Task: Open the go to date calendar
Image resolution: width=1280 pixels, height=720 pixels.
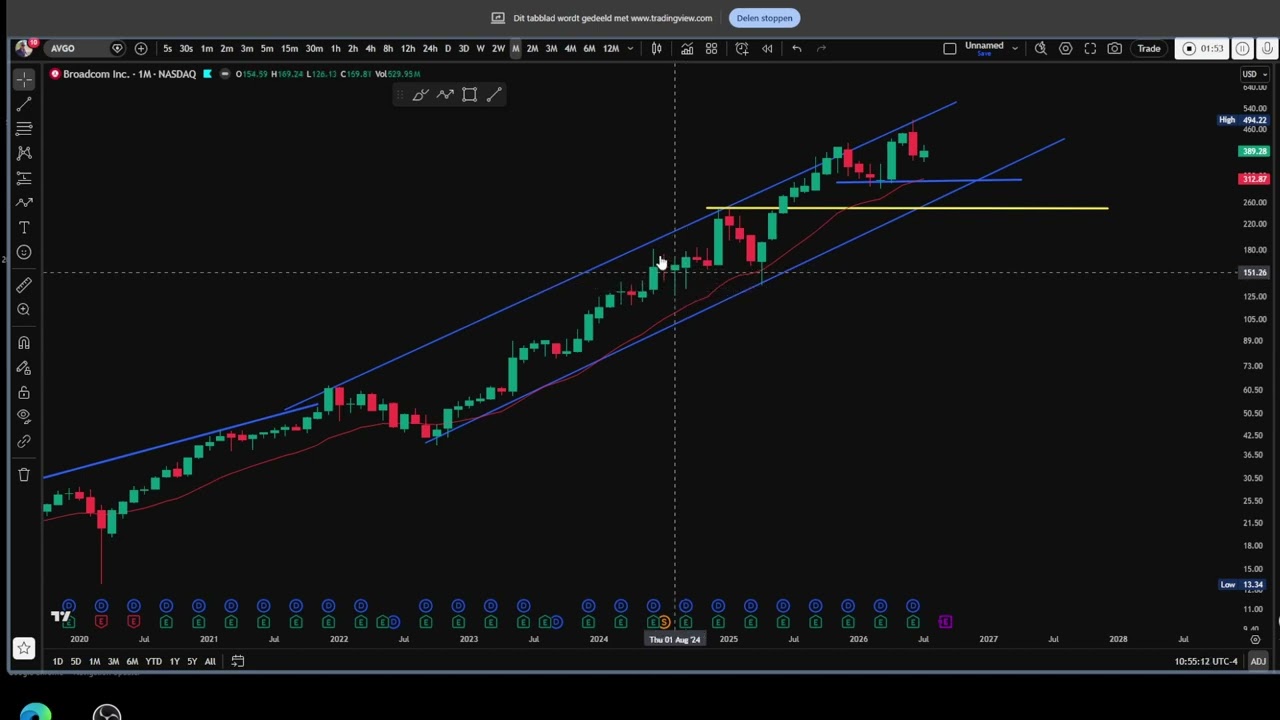Action: coord(238,661)
